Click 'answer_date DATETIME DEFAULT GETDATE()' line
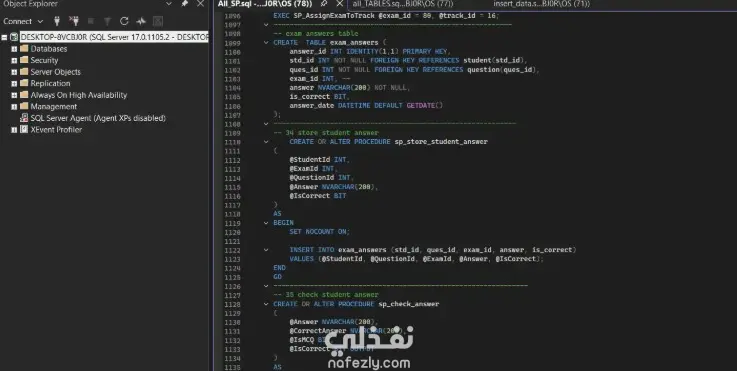Screen dimensions: 737x371 [366, 106]
